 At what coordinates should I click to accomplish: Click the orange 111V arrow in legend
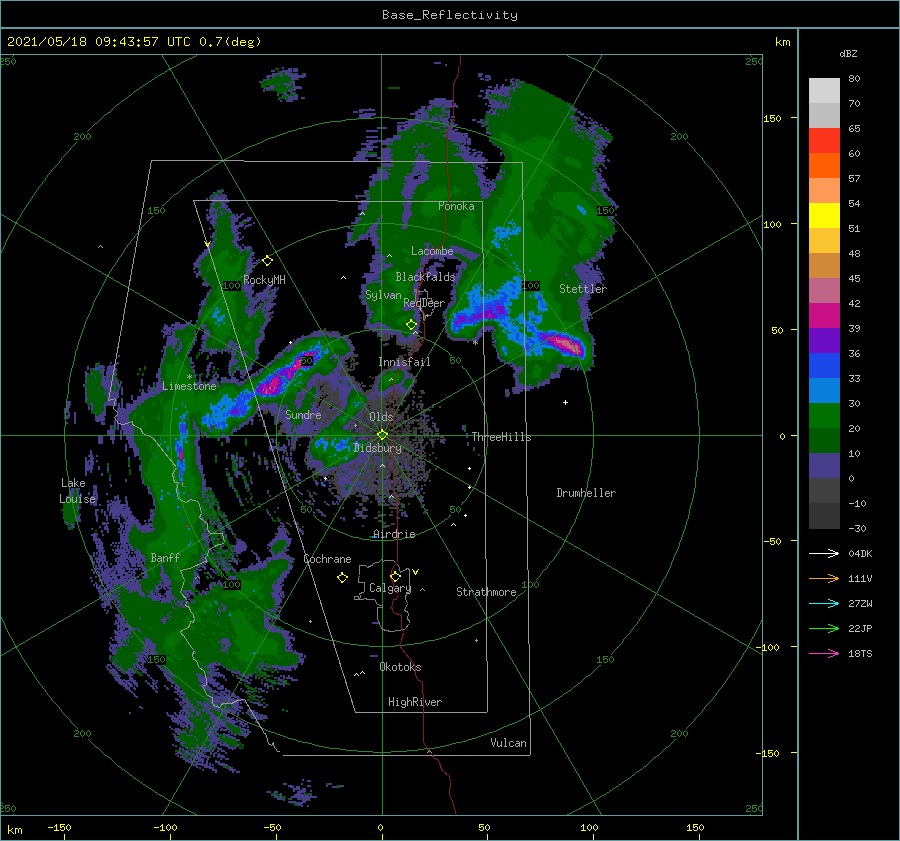pyautogui.click(x=824, y=579)
